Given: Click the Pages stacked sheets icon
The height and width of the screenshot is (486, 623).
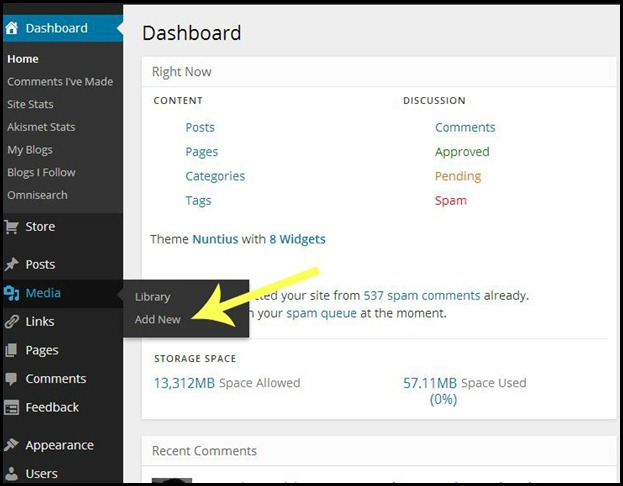Looking at the screenshot, I should pos(12,350).
